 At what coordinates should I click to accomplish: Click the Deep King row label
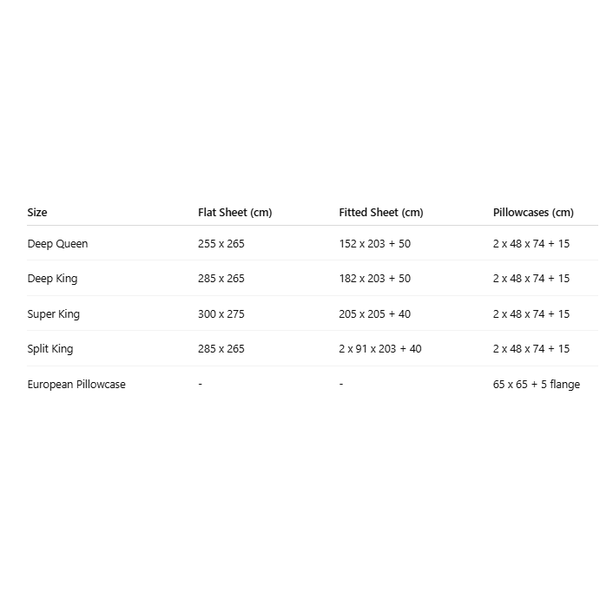pyautogui.click(x=52, y=279)
